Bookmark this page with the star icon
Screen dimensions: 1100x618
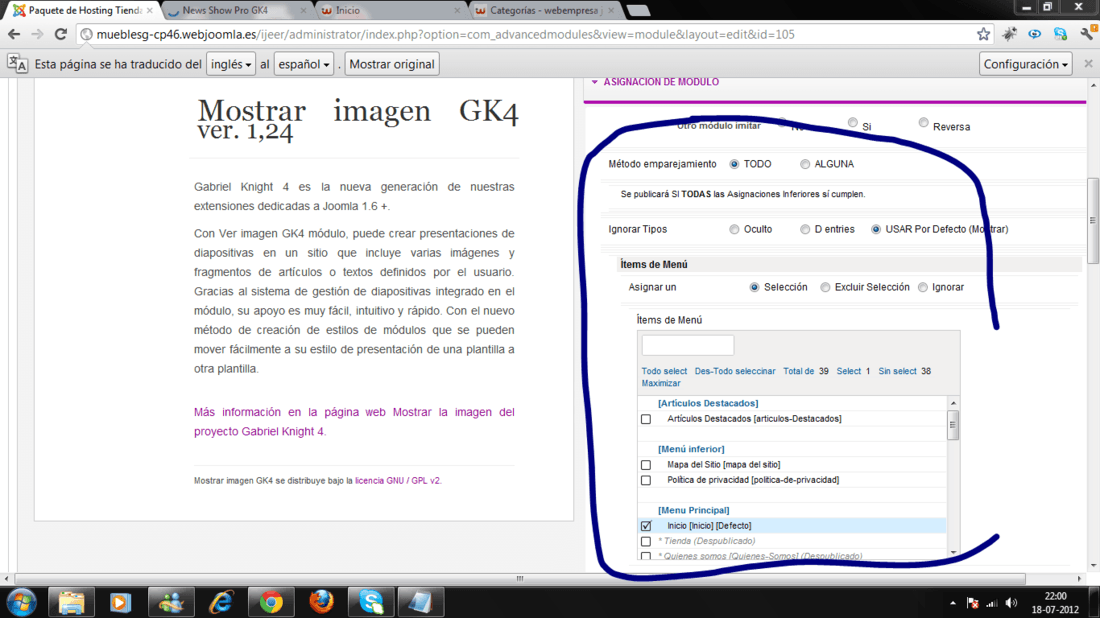tap(984, 34)
